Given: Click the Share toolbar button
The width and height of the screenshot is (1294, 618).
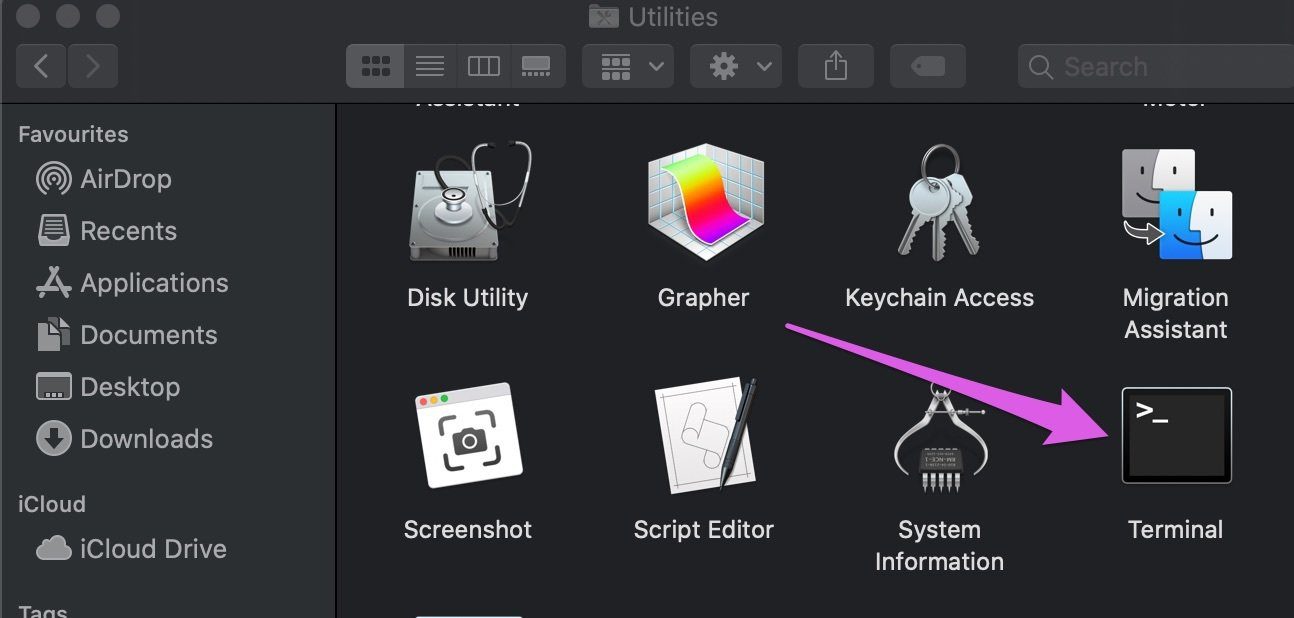Looking at the screenshot, I should [x=836, y=66].
